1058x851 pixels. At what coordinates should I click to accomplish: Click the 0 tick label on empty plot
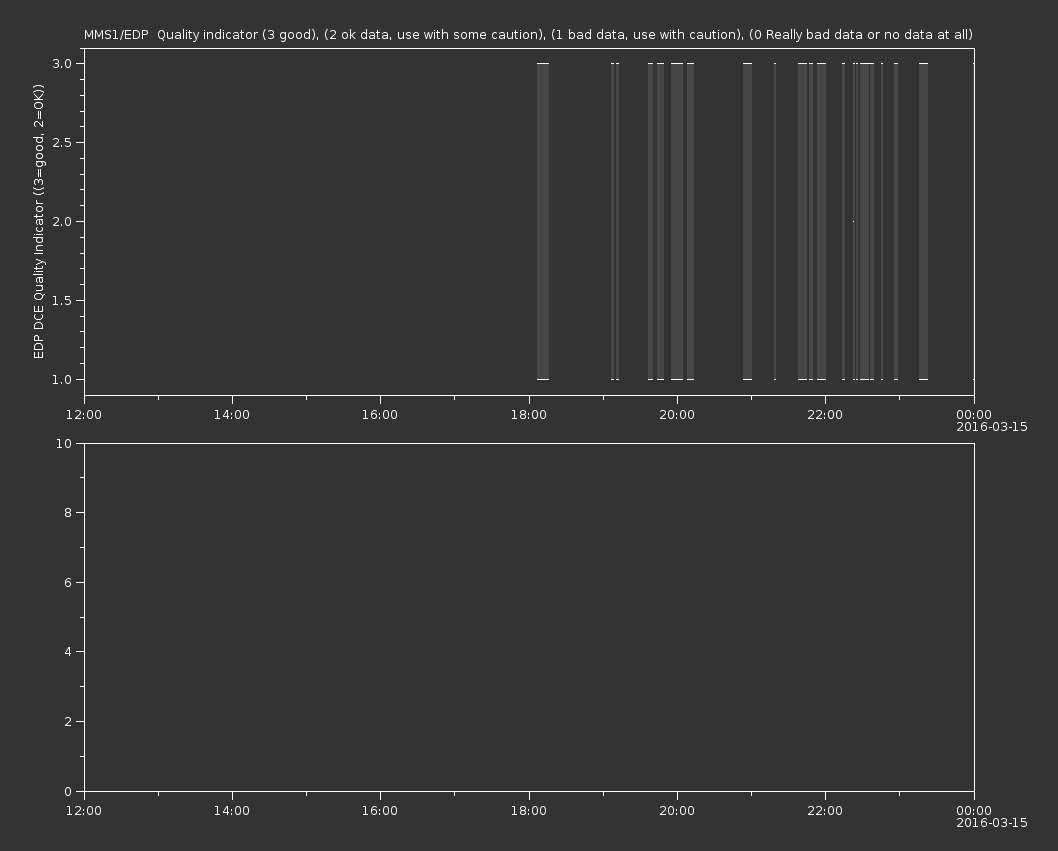tap(68, 791)
